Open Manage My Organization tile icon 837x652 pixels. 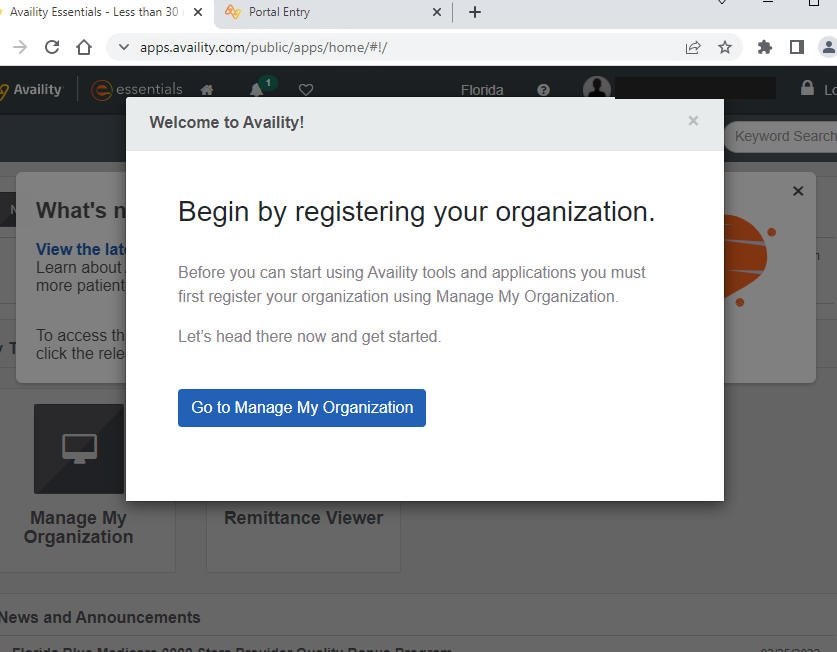click(x=79, y=449)
